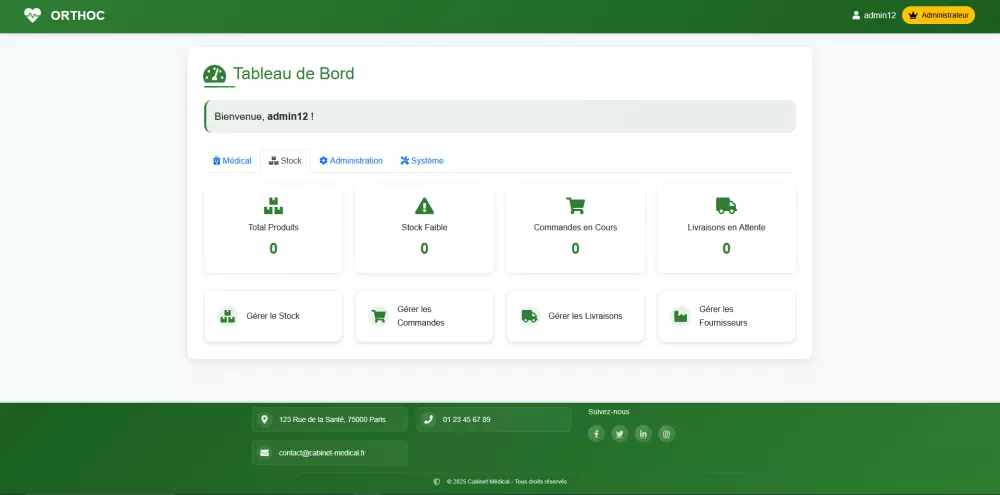Open the Twitter profile icon
The image size is (1000, 495).
(619, 433)
